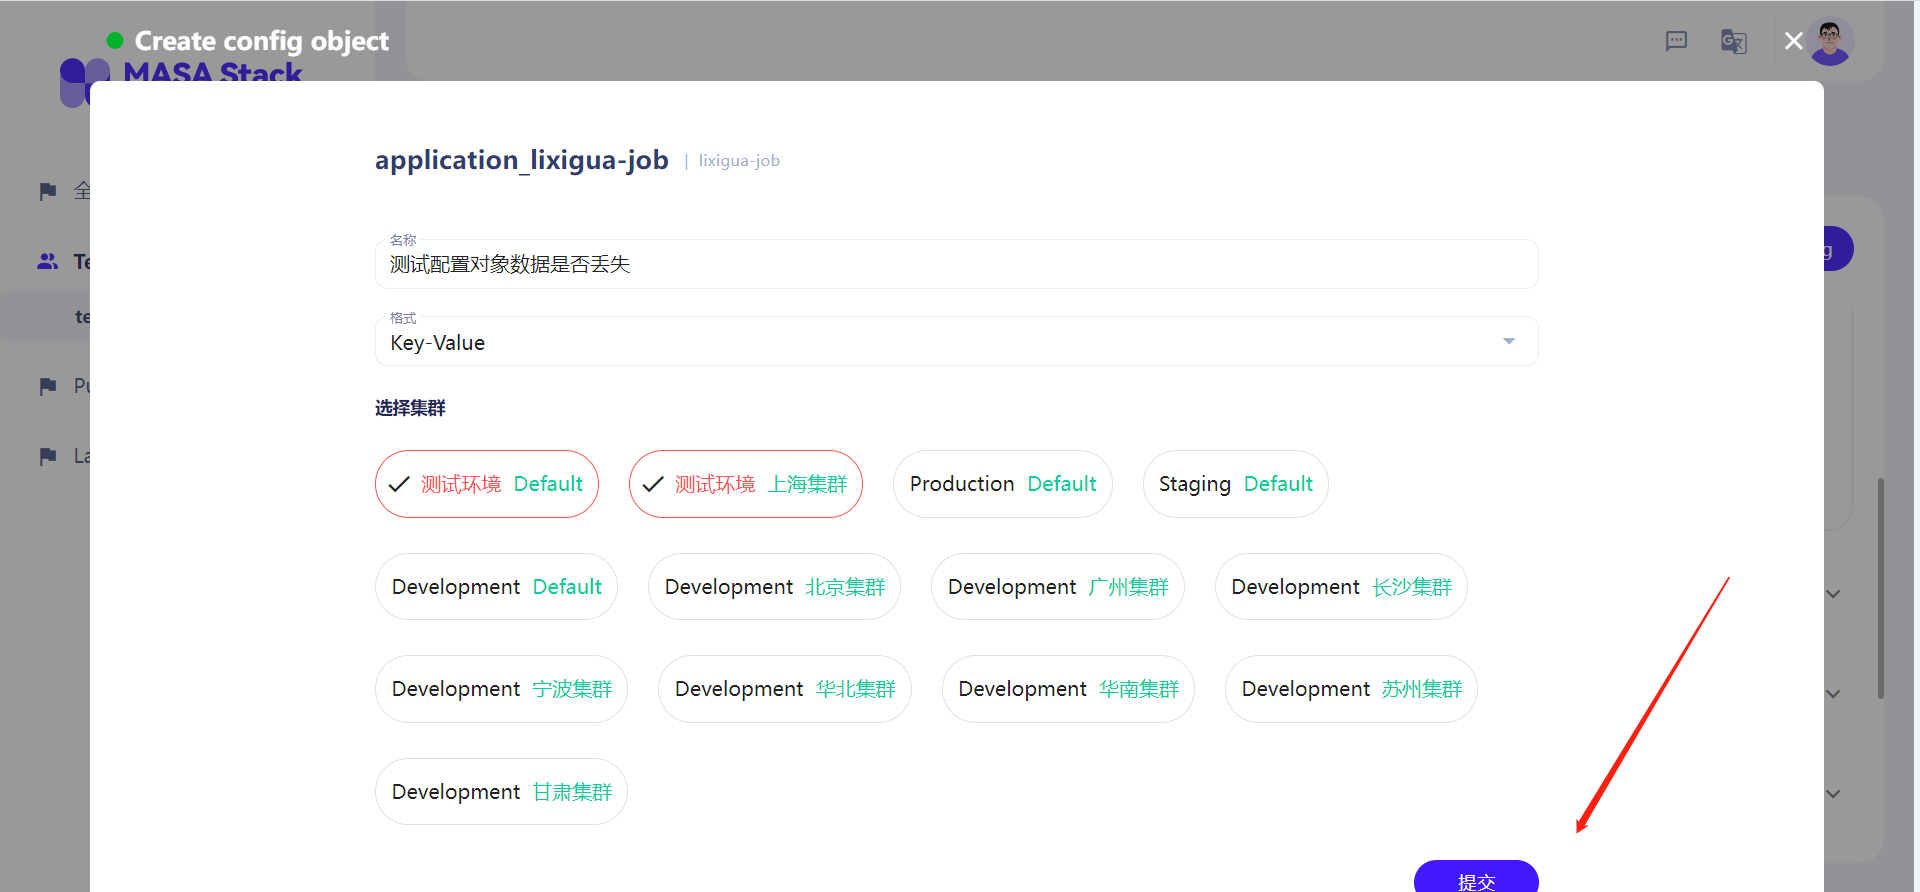Click the 名称 input field
This screenshot has width=1920, height=892.
point(957,264)
